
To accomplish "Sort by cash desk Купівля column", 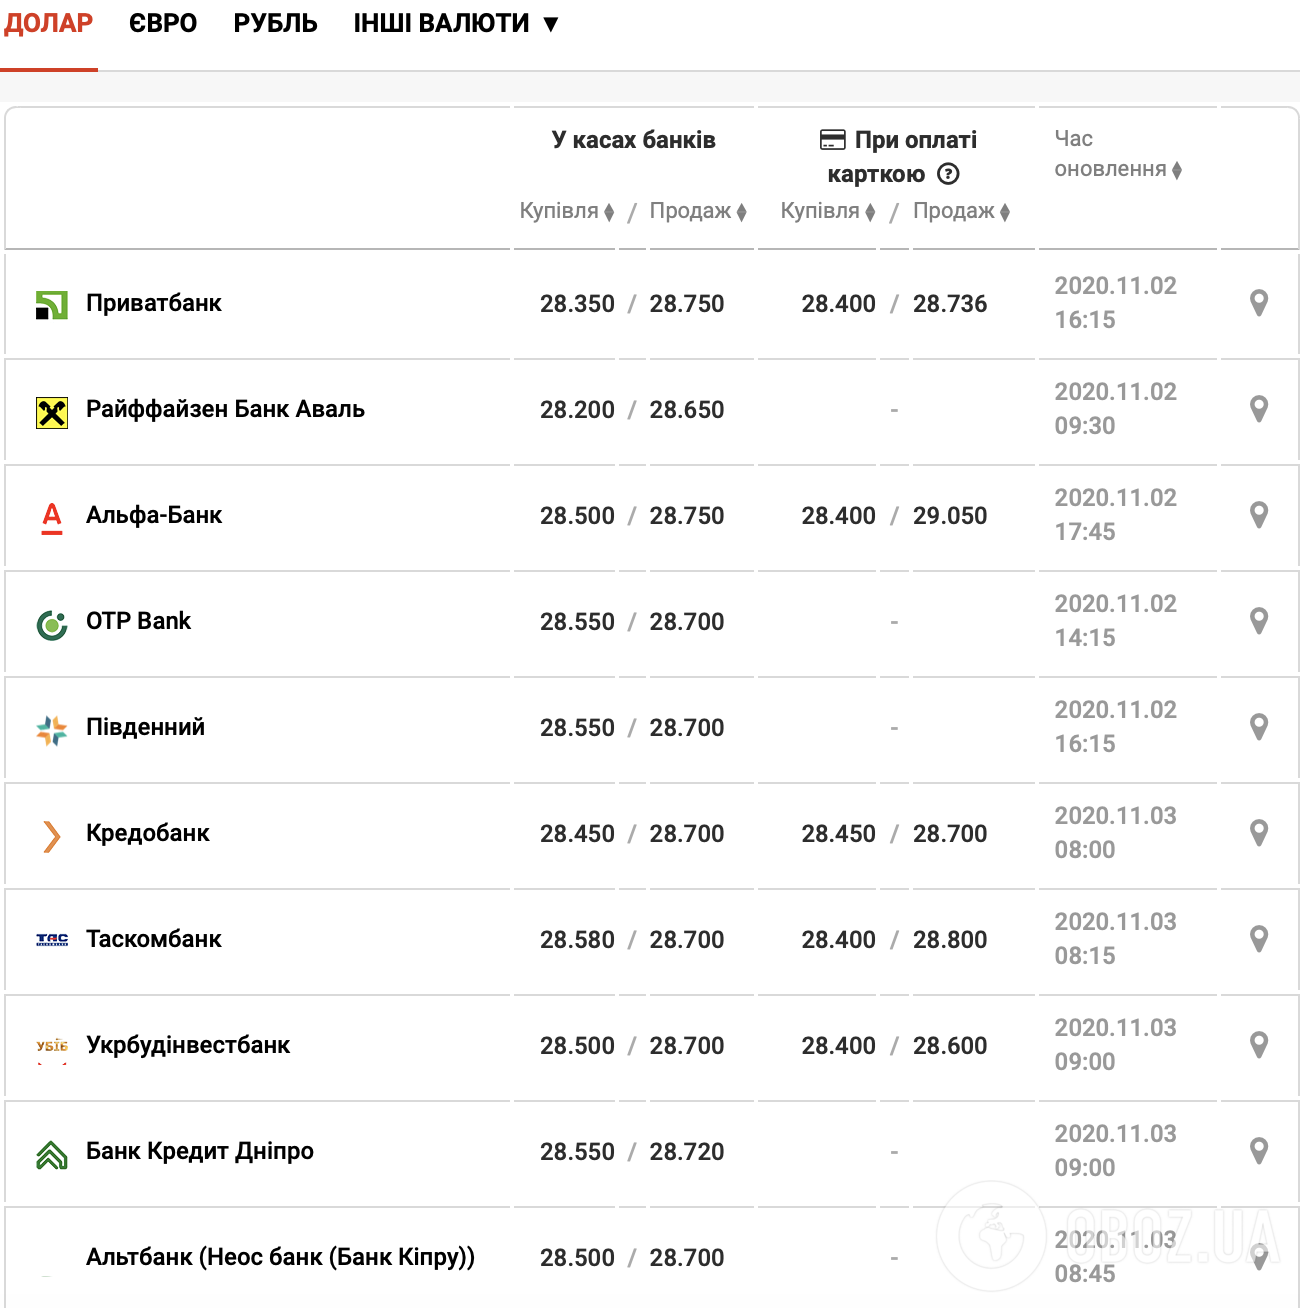I will [567, 211].
